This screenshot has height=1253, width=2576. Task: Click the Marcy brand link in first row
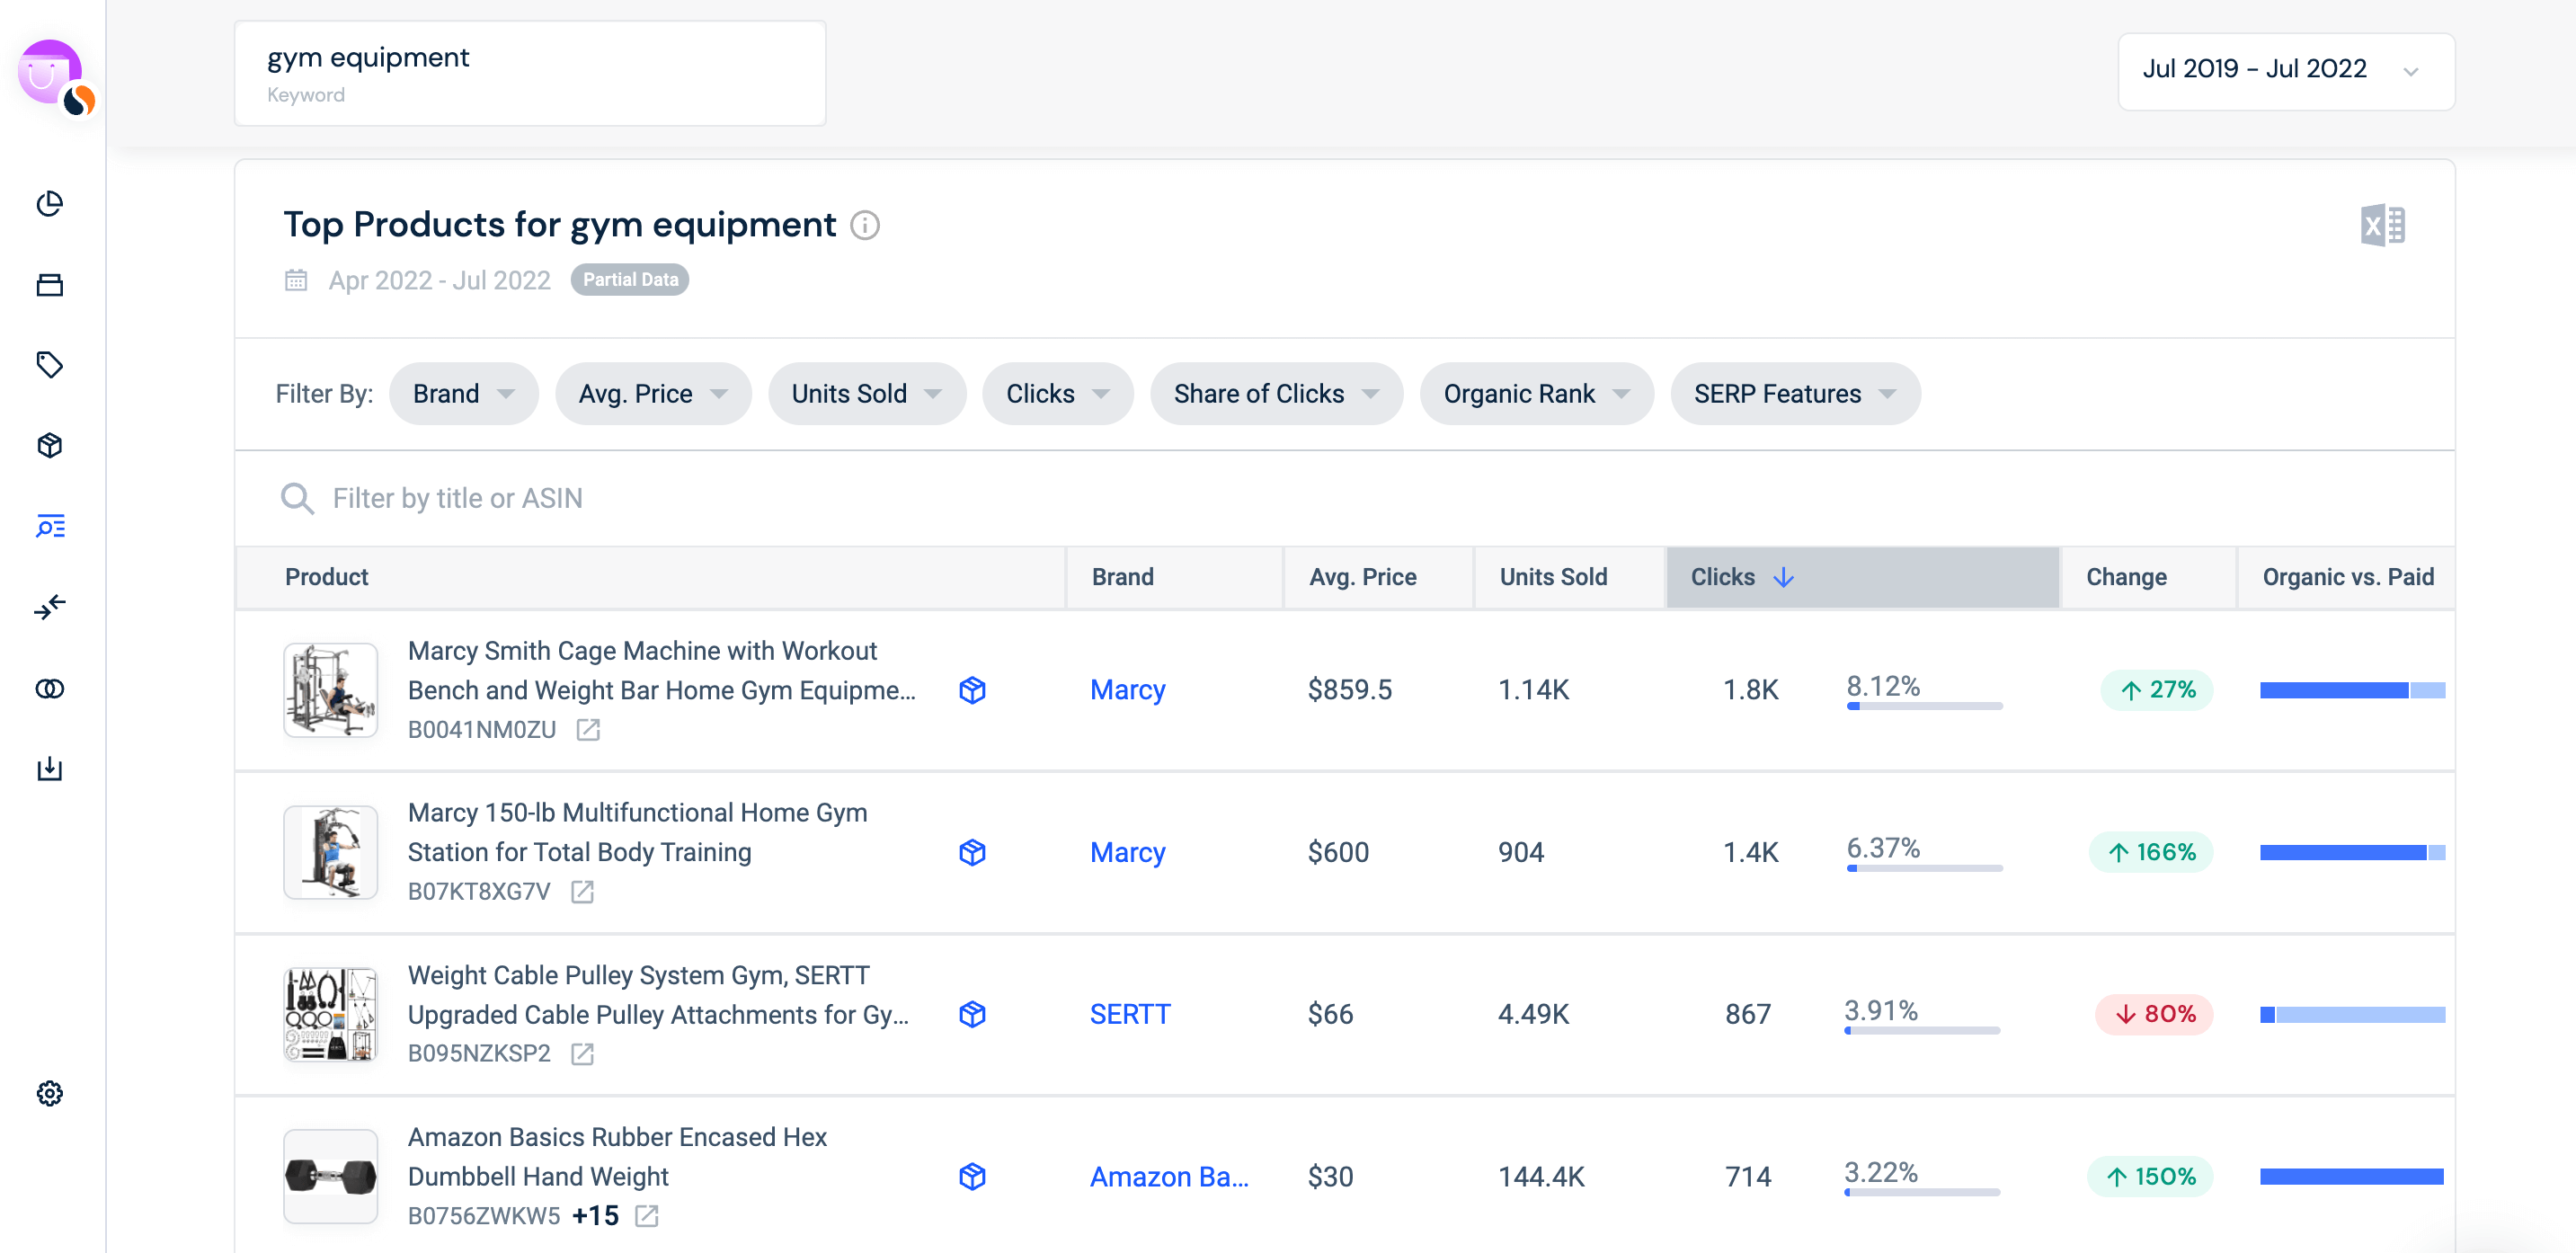1127,689
